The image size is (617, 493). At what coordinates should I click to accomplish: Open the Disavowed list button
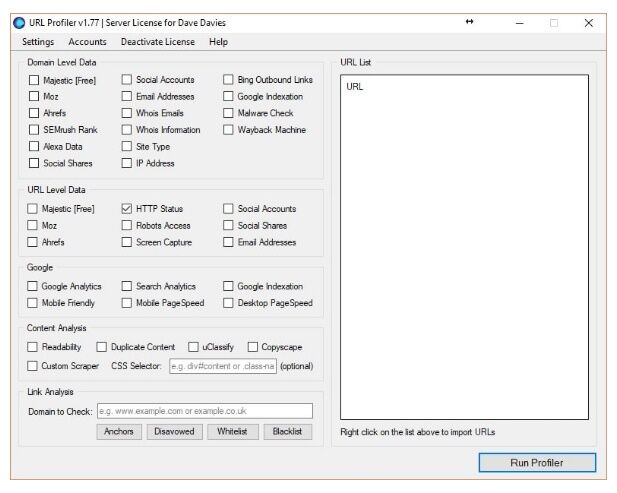tap(174, 432)
